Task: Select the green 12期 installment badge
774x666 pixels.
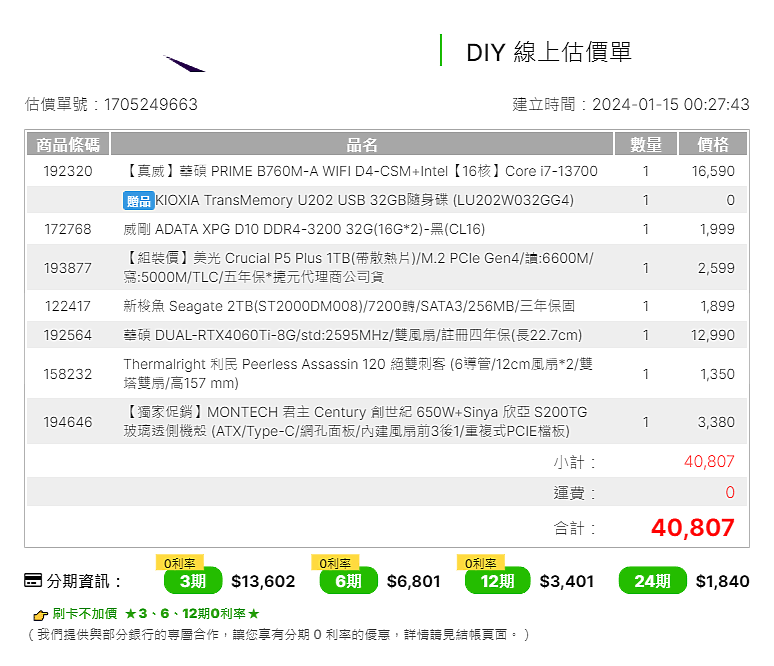Action: [x=498, y=581]
